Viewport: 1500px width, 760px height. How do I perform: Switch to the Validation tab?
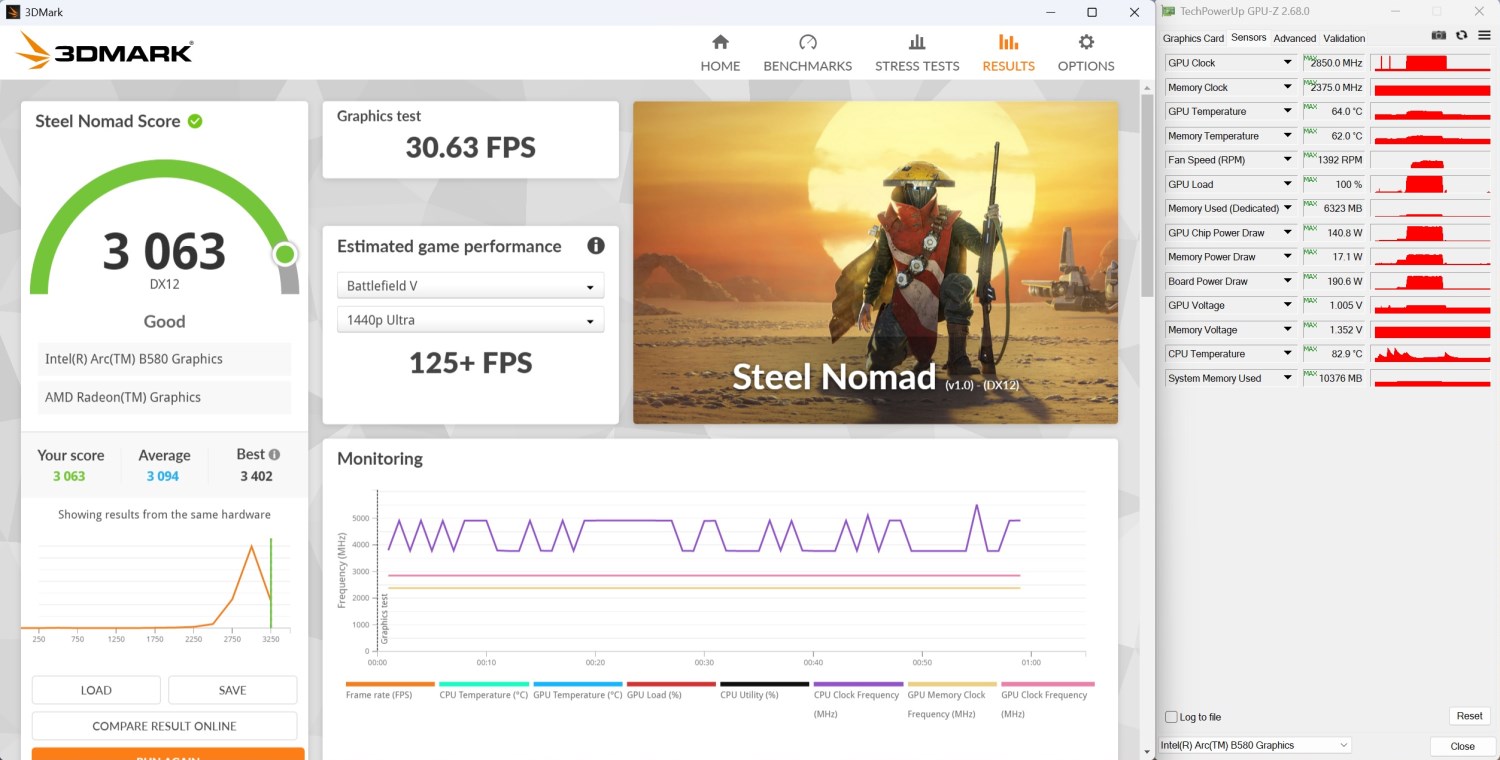pyautogui.click(x=1344, y=38)
